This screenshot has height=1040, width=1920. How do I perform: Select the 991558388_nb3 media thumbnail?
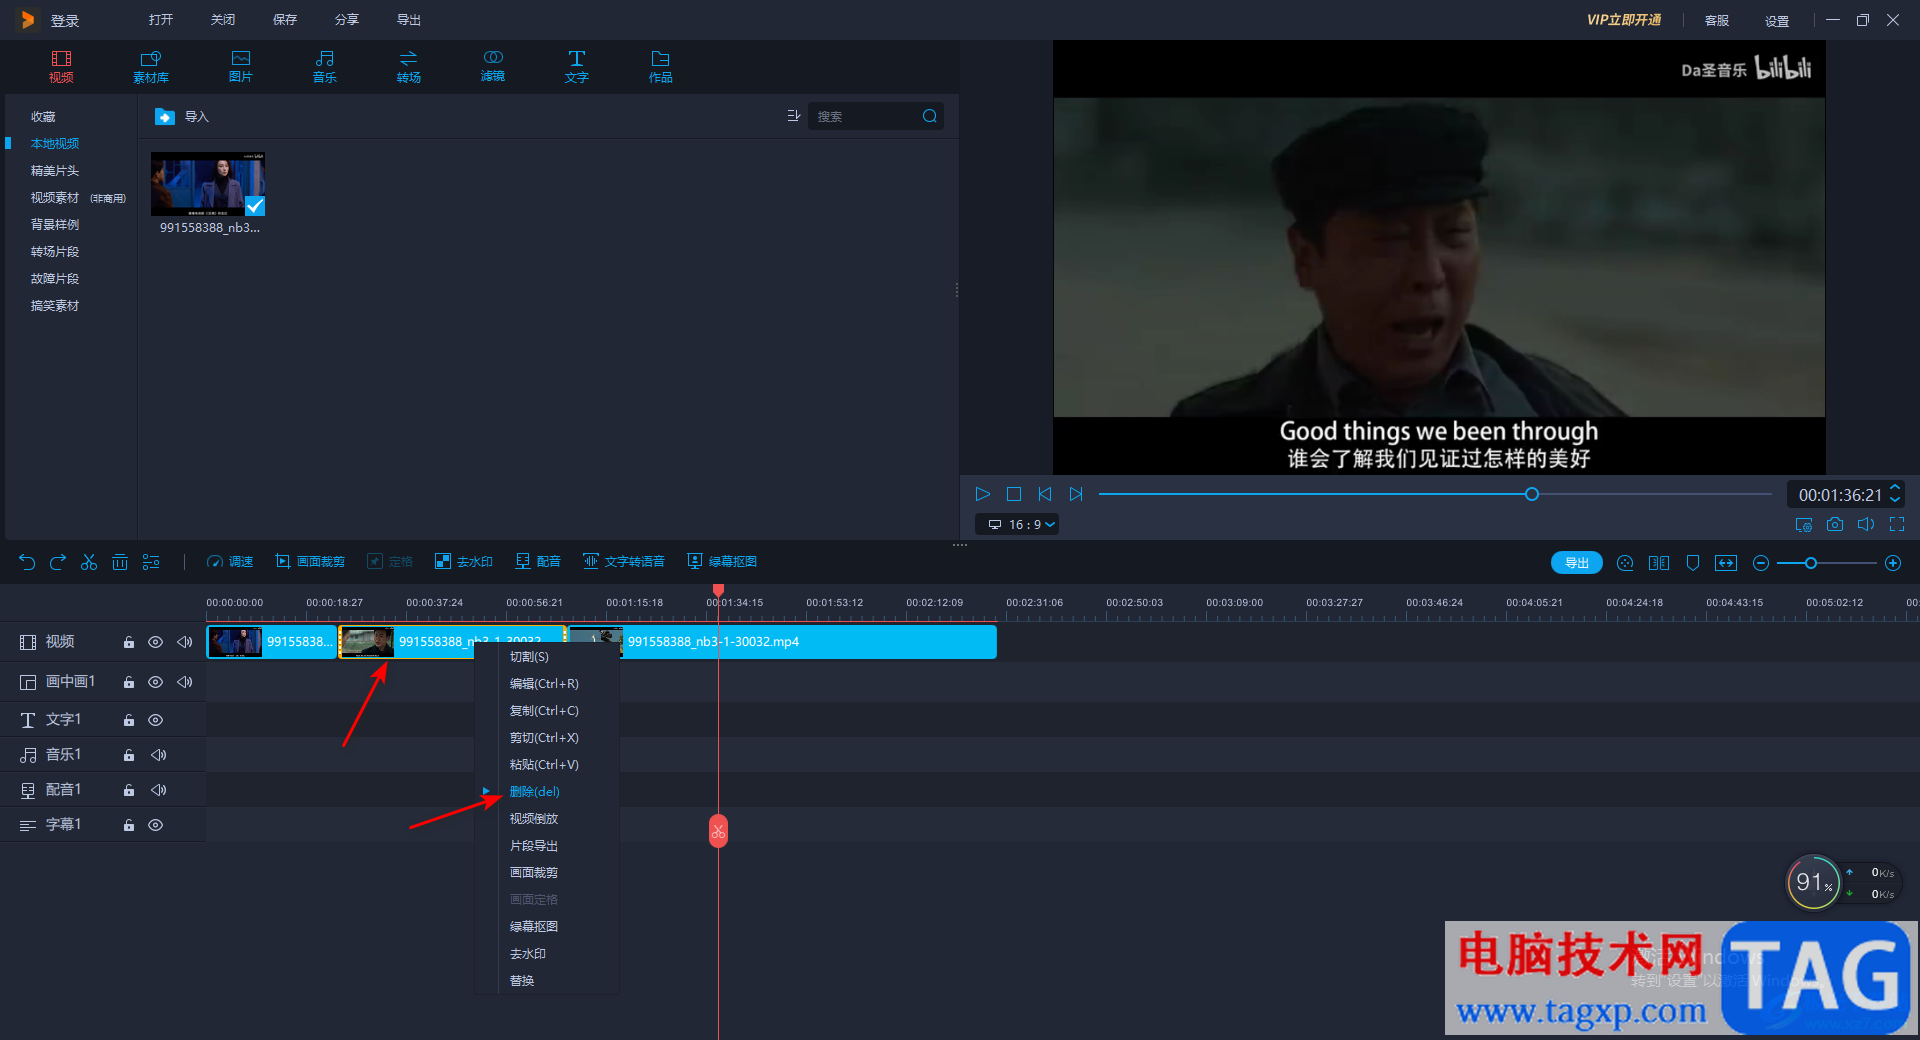pyautogui.click(x=208, y=184)
